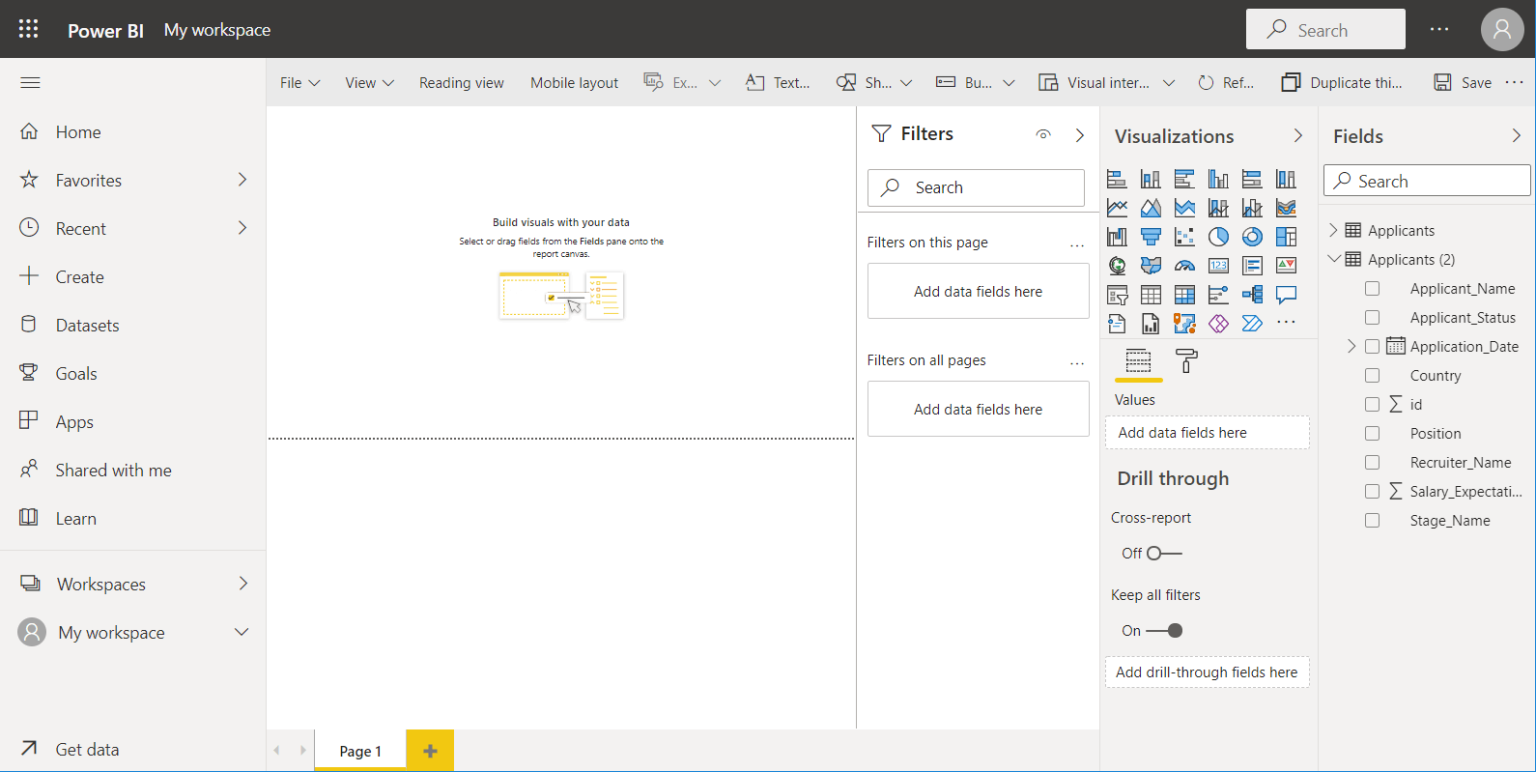Tick the Applicant_Name field checkbox

click(x=1372, y=288)
